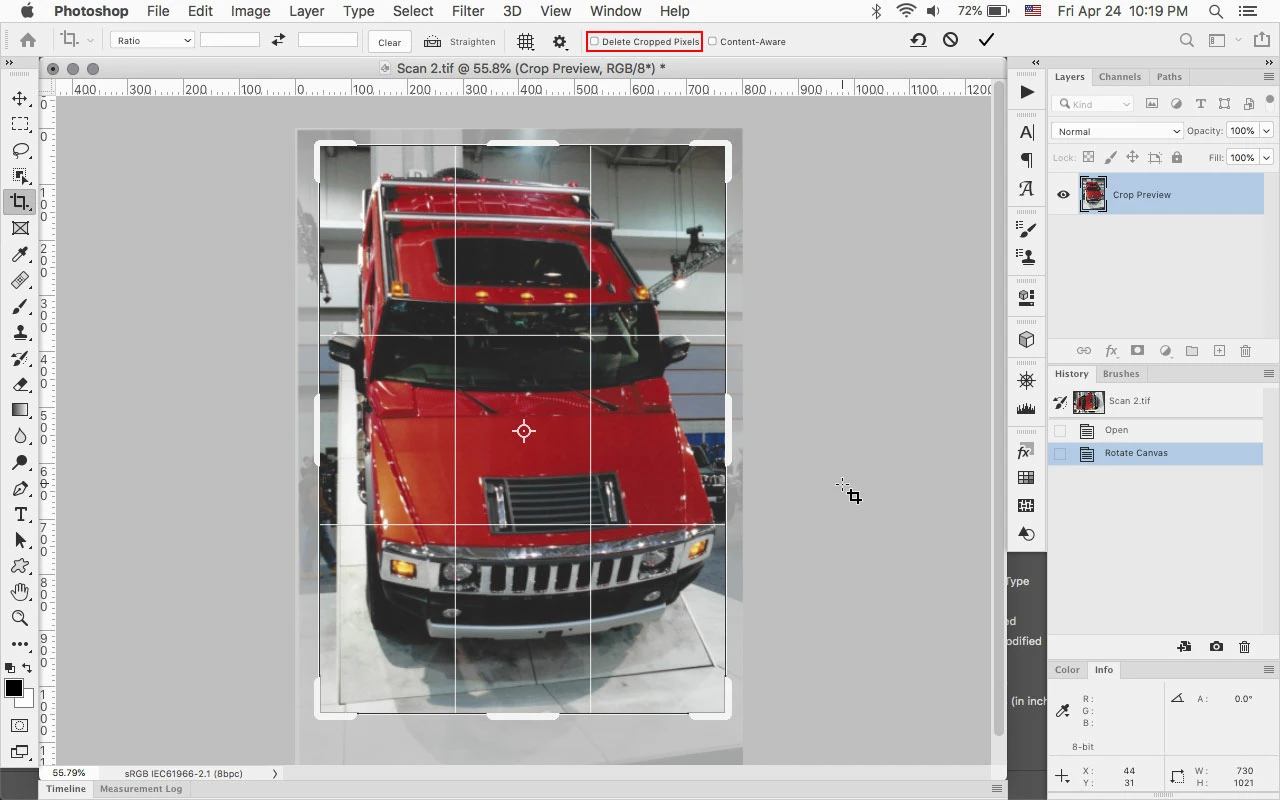This screenshot has width=1280, height=800.
Task: Switch to the Color panel tab
Action: pyautogui.click(x=1067, y=670)
